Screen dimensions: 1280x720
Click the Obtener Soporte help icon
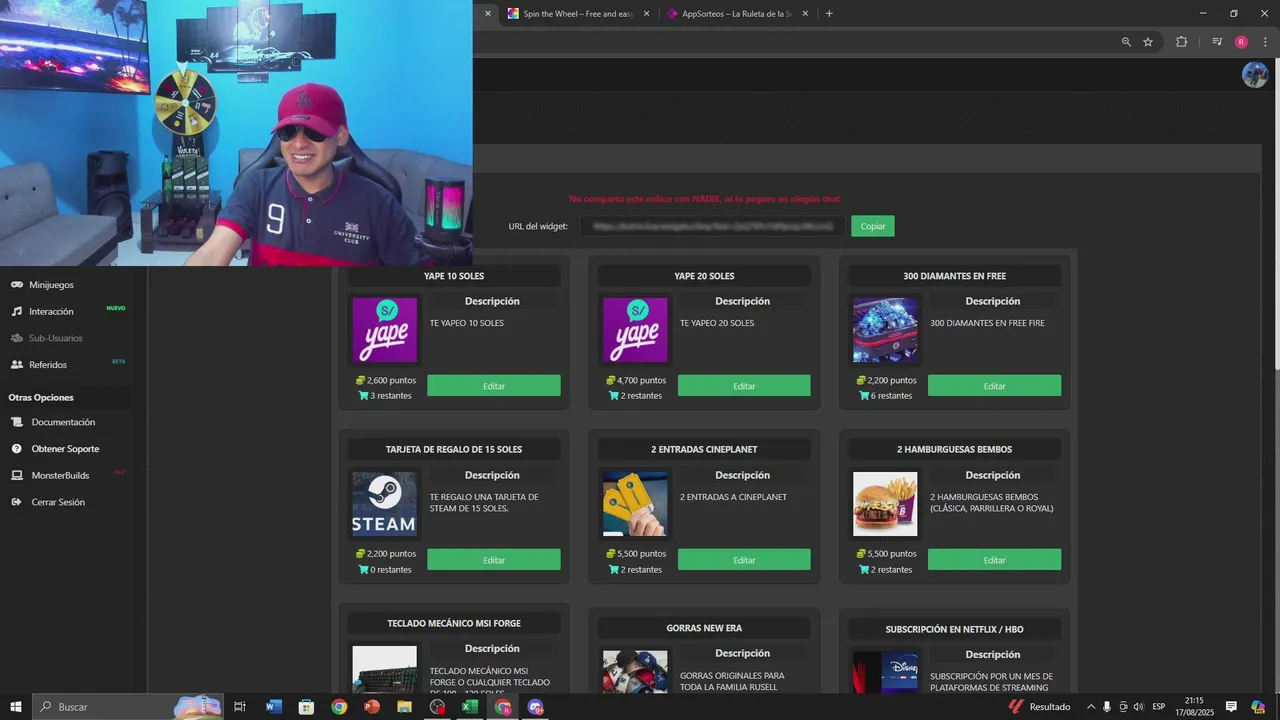click(x=17, y=449)
